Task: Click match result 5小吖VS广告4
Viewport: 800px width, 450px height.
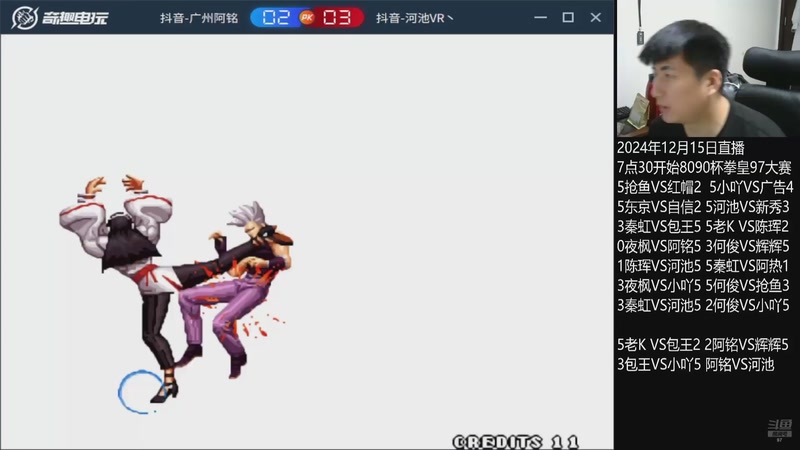Action: [x=751, y=187]
